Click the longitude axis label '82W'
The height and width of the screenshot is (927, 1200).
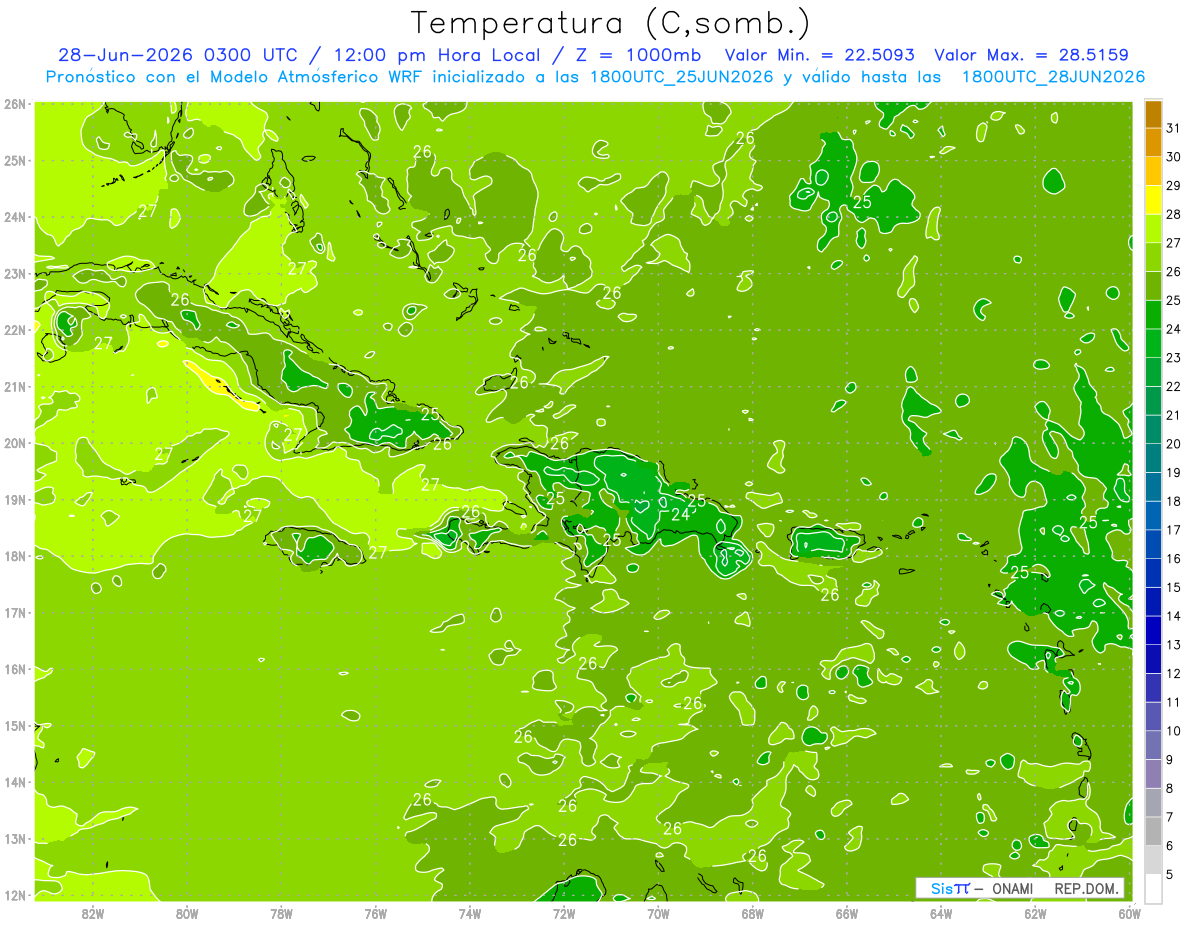click(93, 913)
